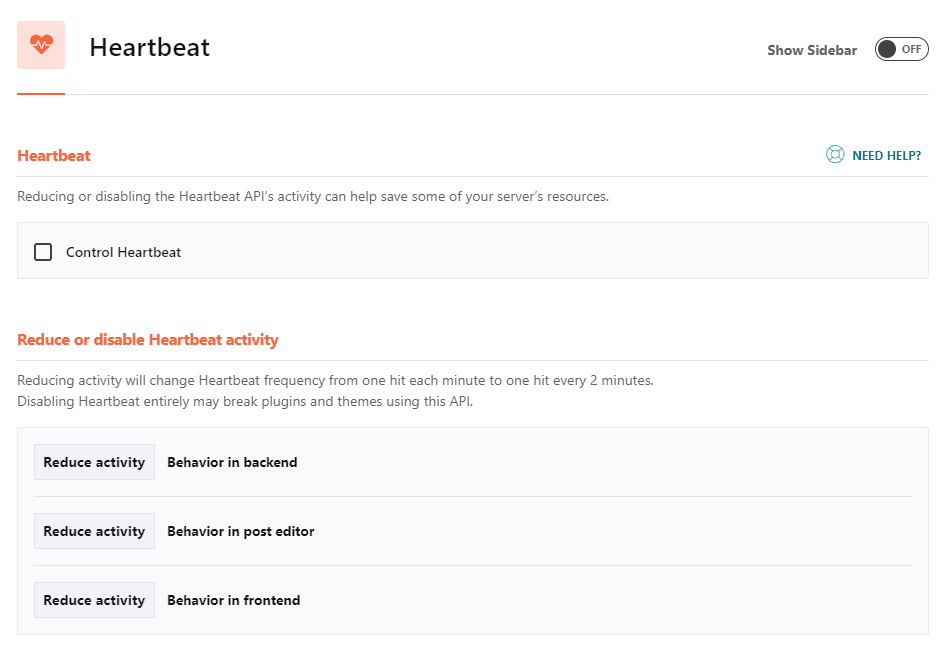
Task: Click the dark knob on the sidebar switch
Action: (x=888, y=49)
